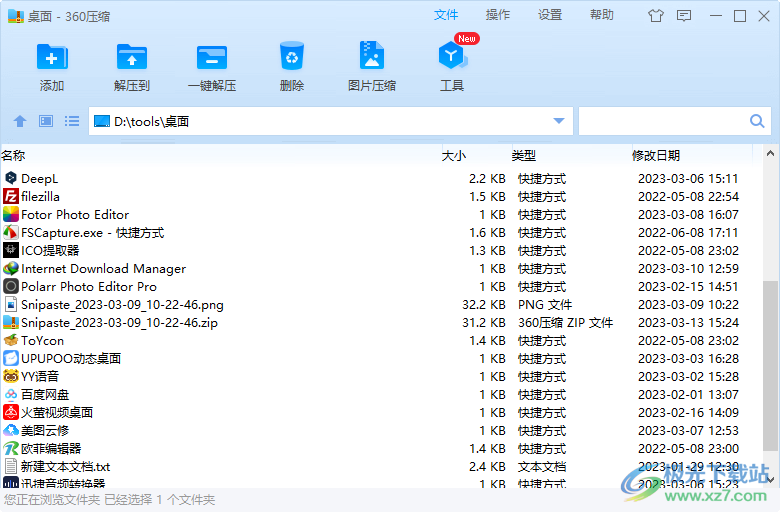
Task: Click the ICO提取器 icon
Action: 11,250
